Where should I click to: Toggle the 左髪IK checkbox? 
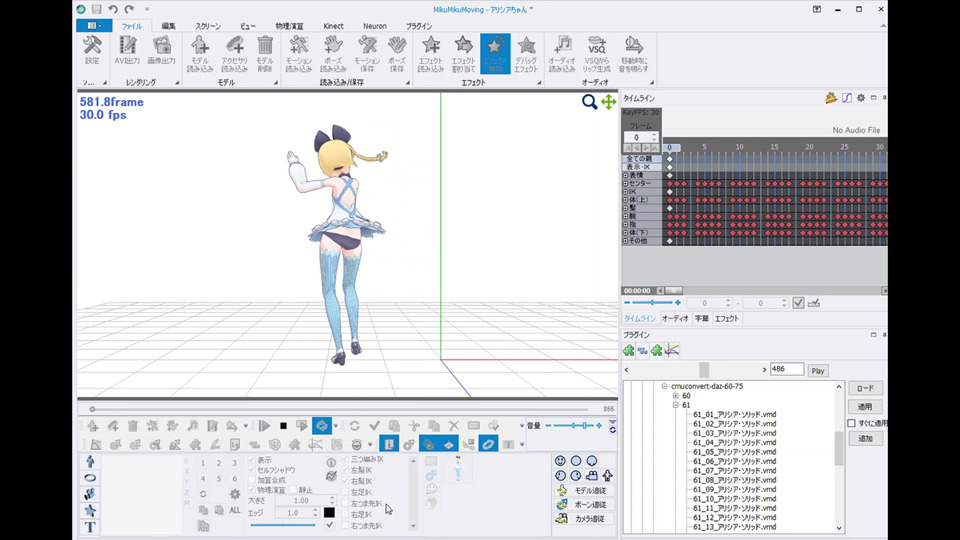click(345, 470)
